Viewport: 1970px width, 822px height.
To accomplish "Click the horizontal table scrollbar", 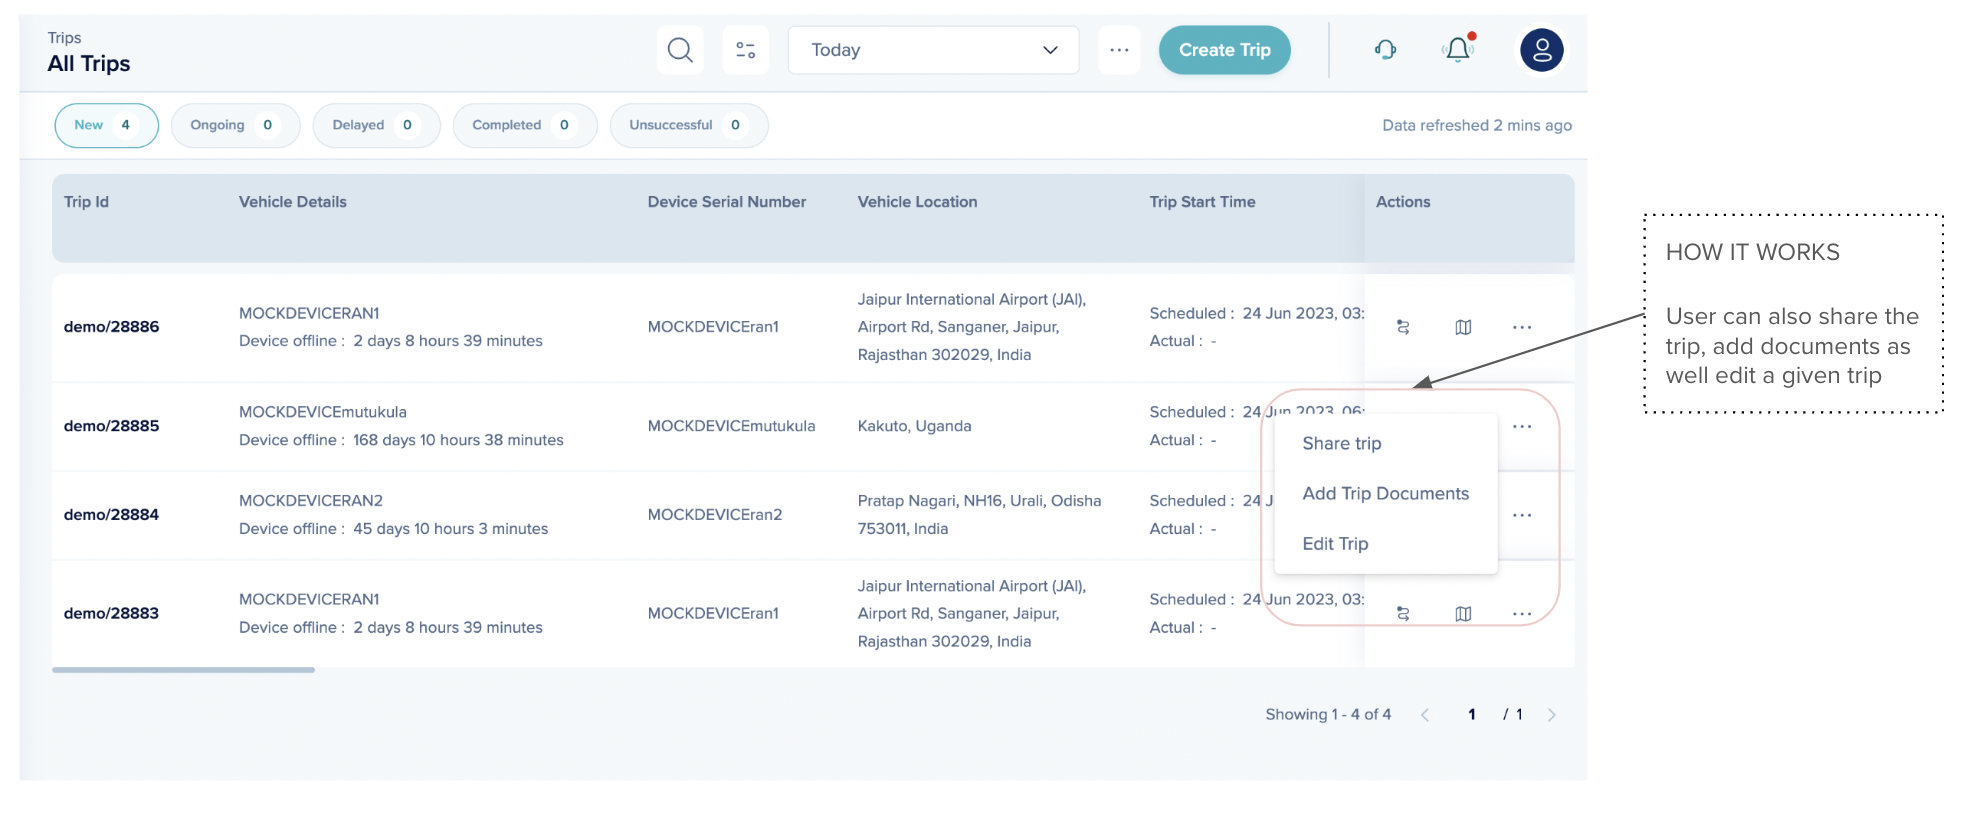I will (x=183, y=670).
